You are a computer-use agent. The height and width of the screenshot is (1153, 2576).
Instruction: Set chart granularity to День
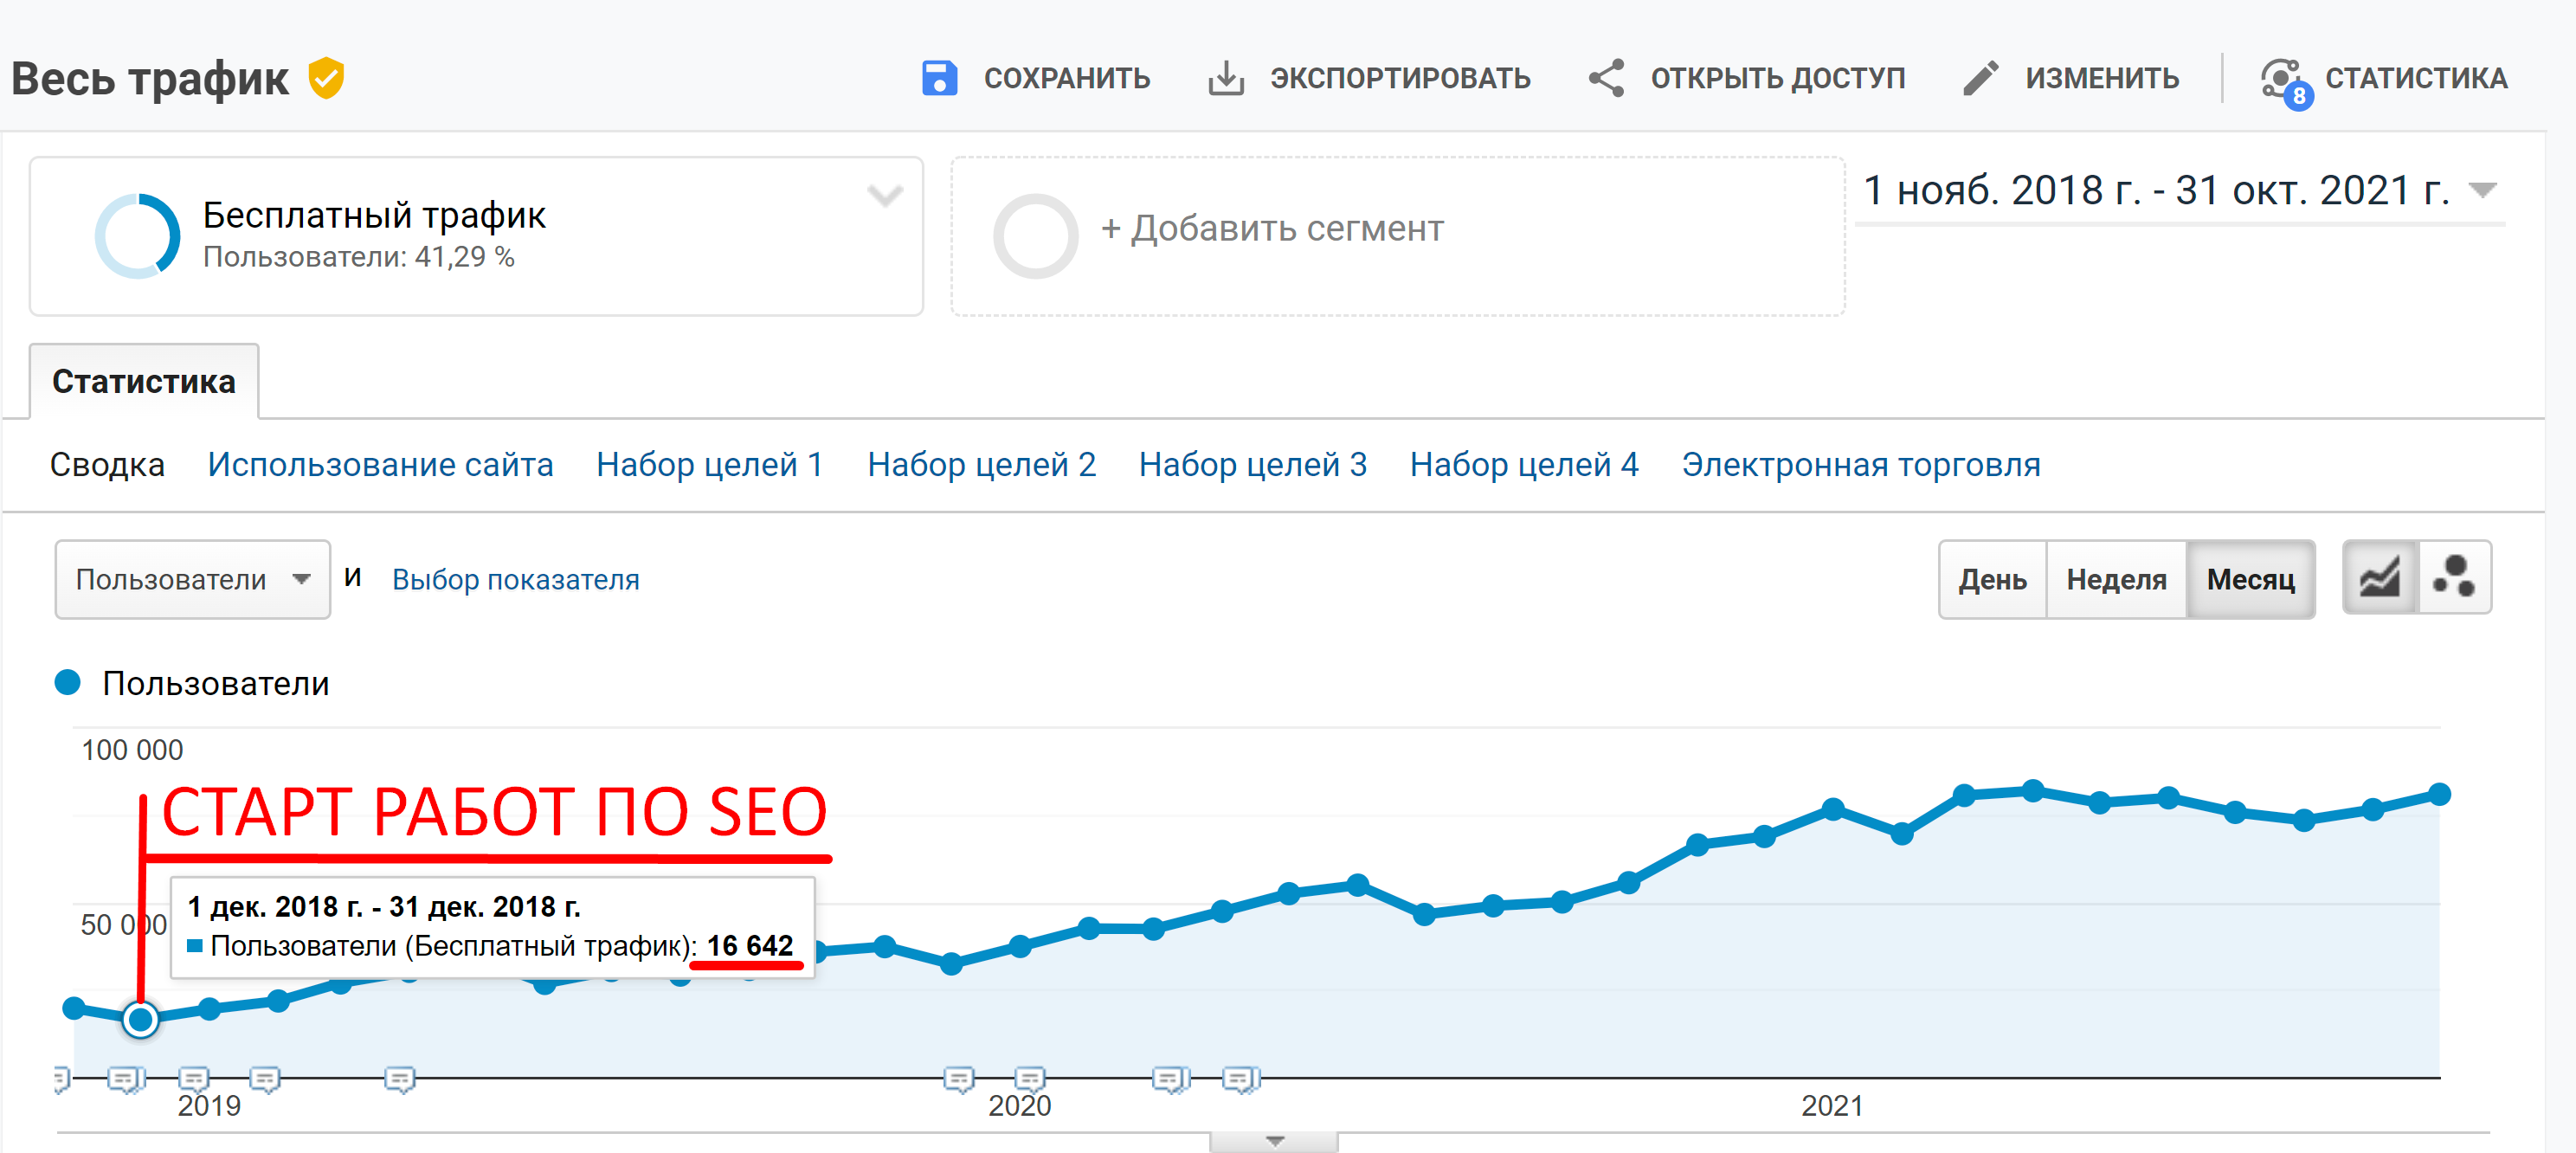pyautogui.click(x=1992, y=579)
